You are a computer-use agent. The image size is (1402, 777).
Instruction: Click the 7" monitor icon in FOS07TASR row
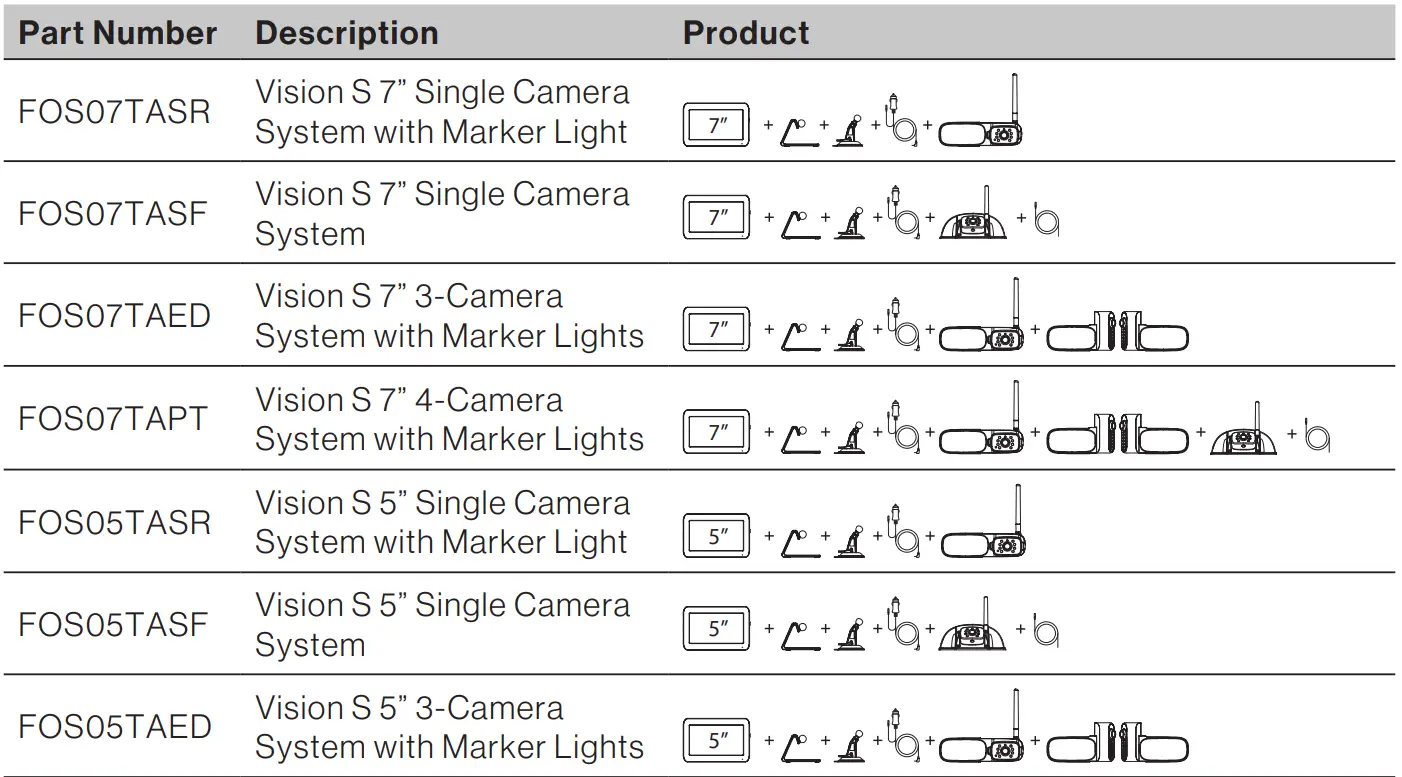[x=716, y=127]
